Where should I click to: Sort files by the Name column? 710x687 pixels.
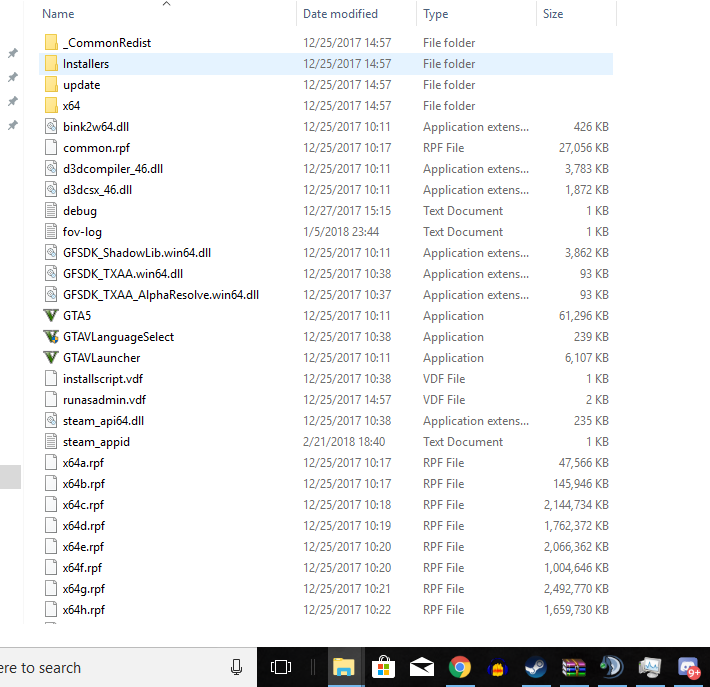pos(58,14)
